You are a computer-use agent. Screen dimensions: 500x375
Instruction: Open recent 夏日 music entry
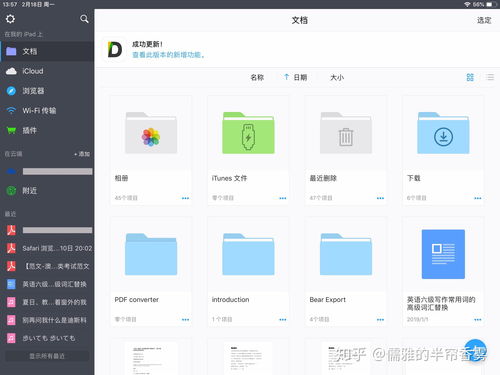47,302
